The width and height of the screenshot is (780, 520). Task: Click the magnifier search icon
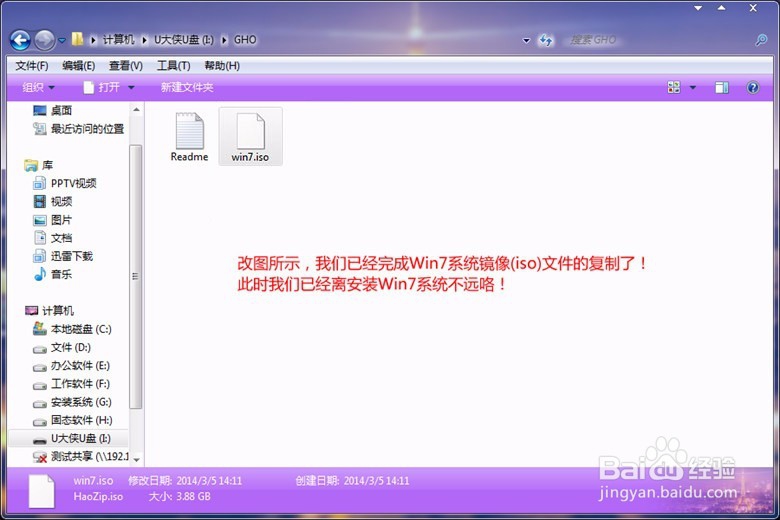[x=761, y=40]
